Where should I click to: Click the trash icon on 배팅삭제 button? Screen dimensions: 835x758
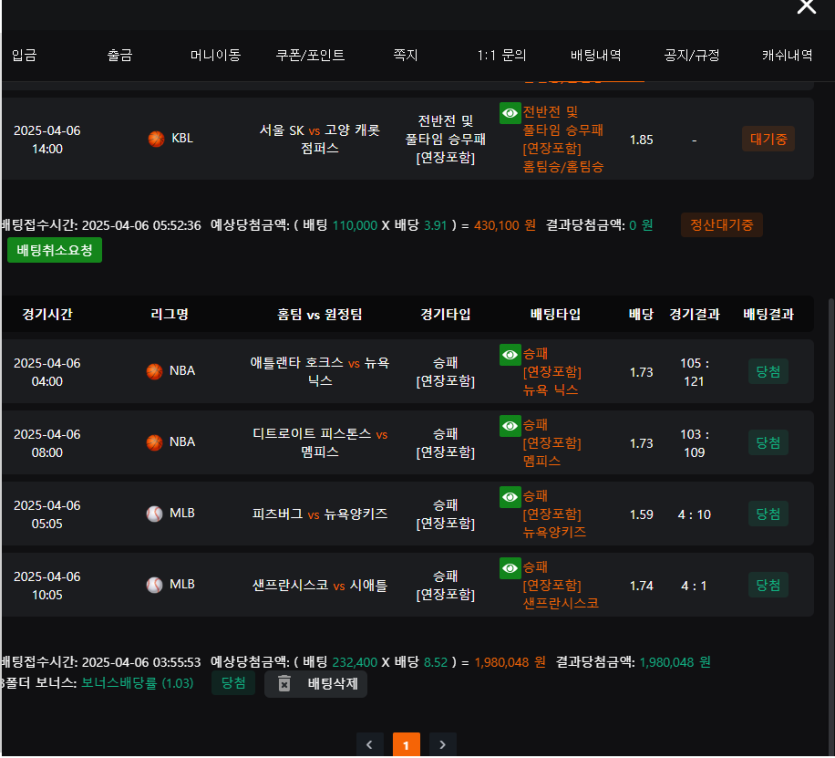click(x=284, y=683)
